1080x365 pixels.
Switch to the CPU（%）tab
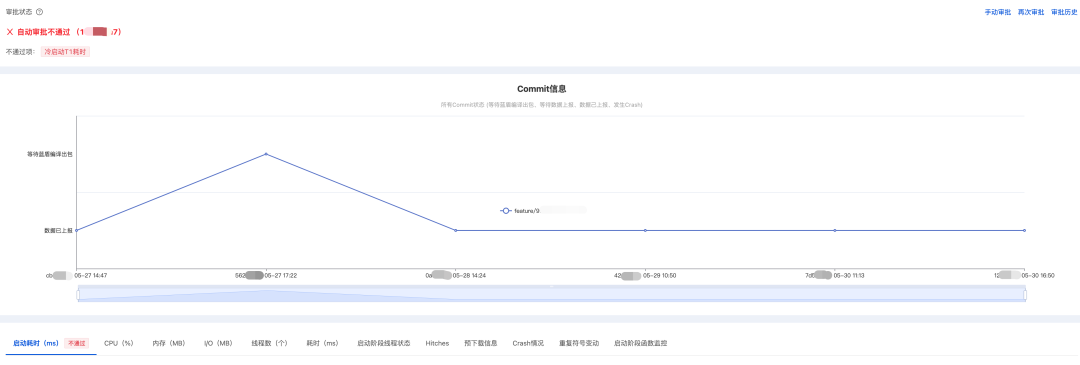click(x=118, y=342)
